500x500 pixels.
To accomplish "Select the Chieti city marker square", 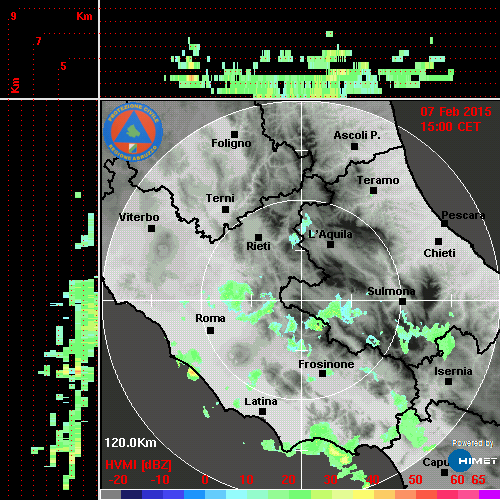I will (439, 241).
